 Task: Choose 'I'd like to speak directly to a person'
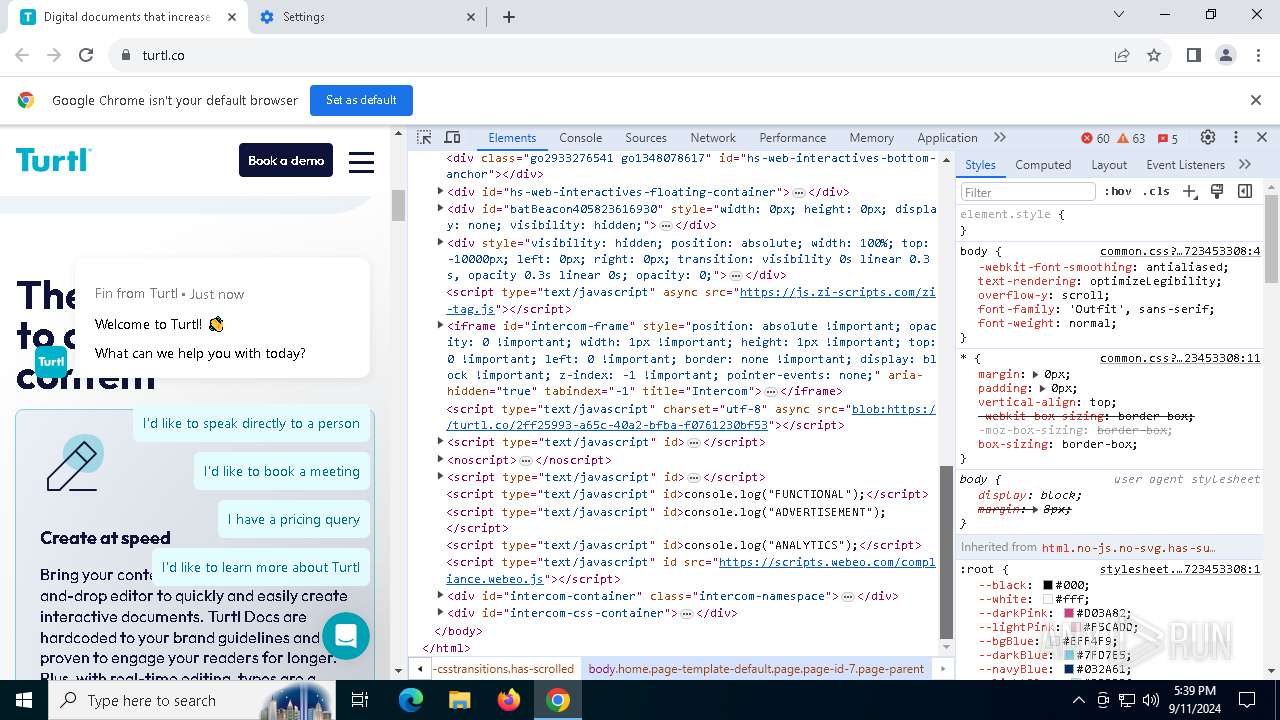point(251,423)
